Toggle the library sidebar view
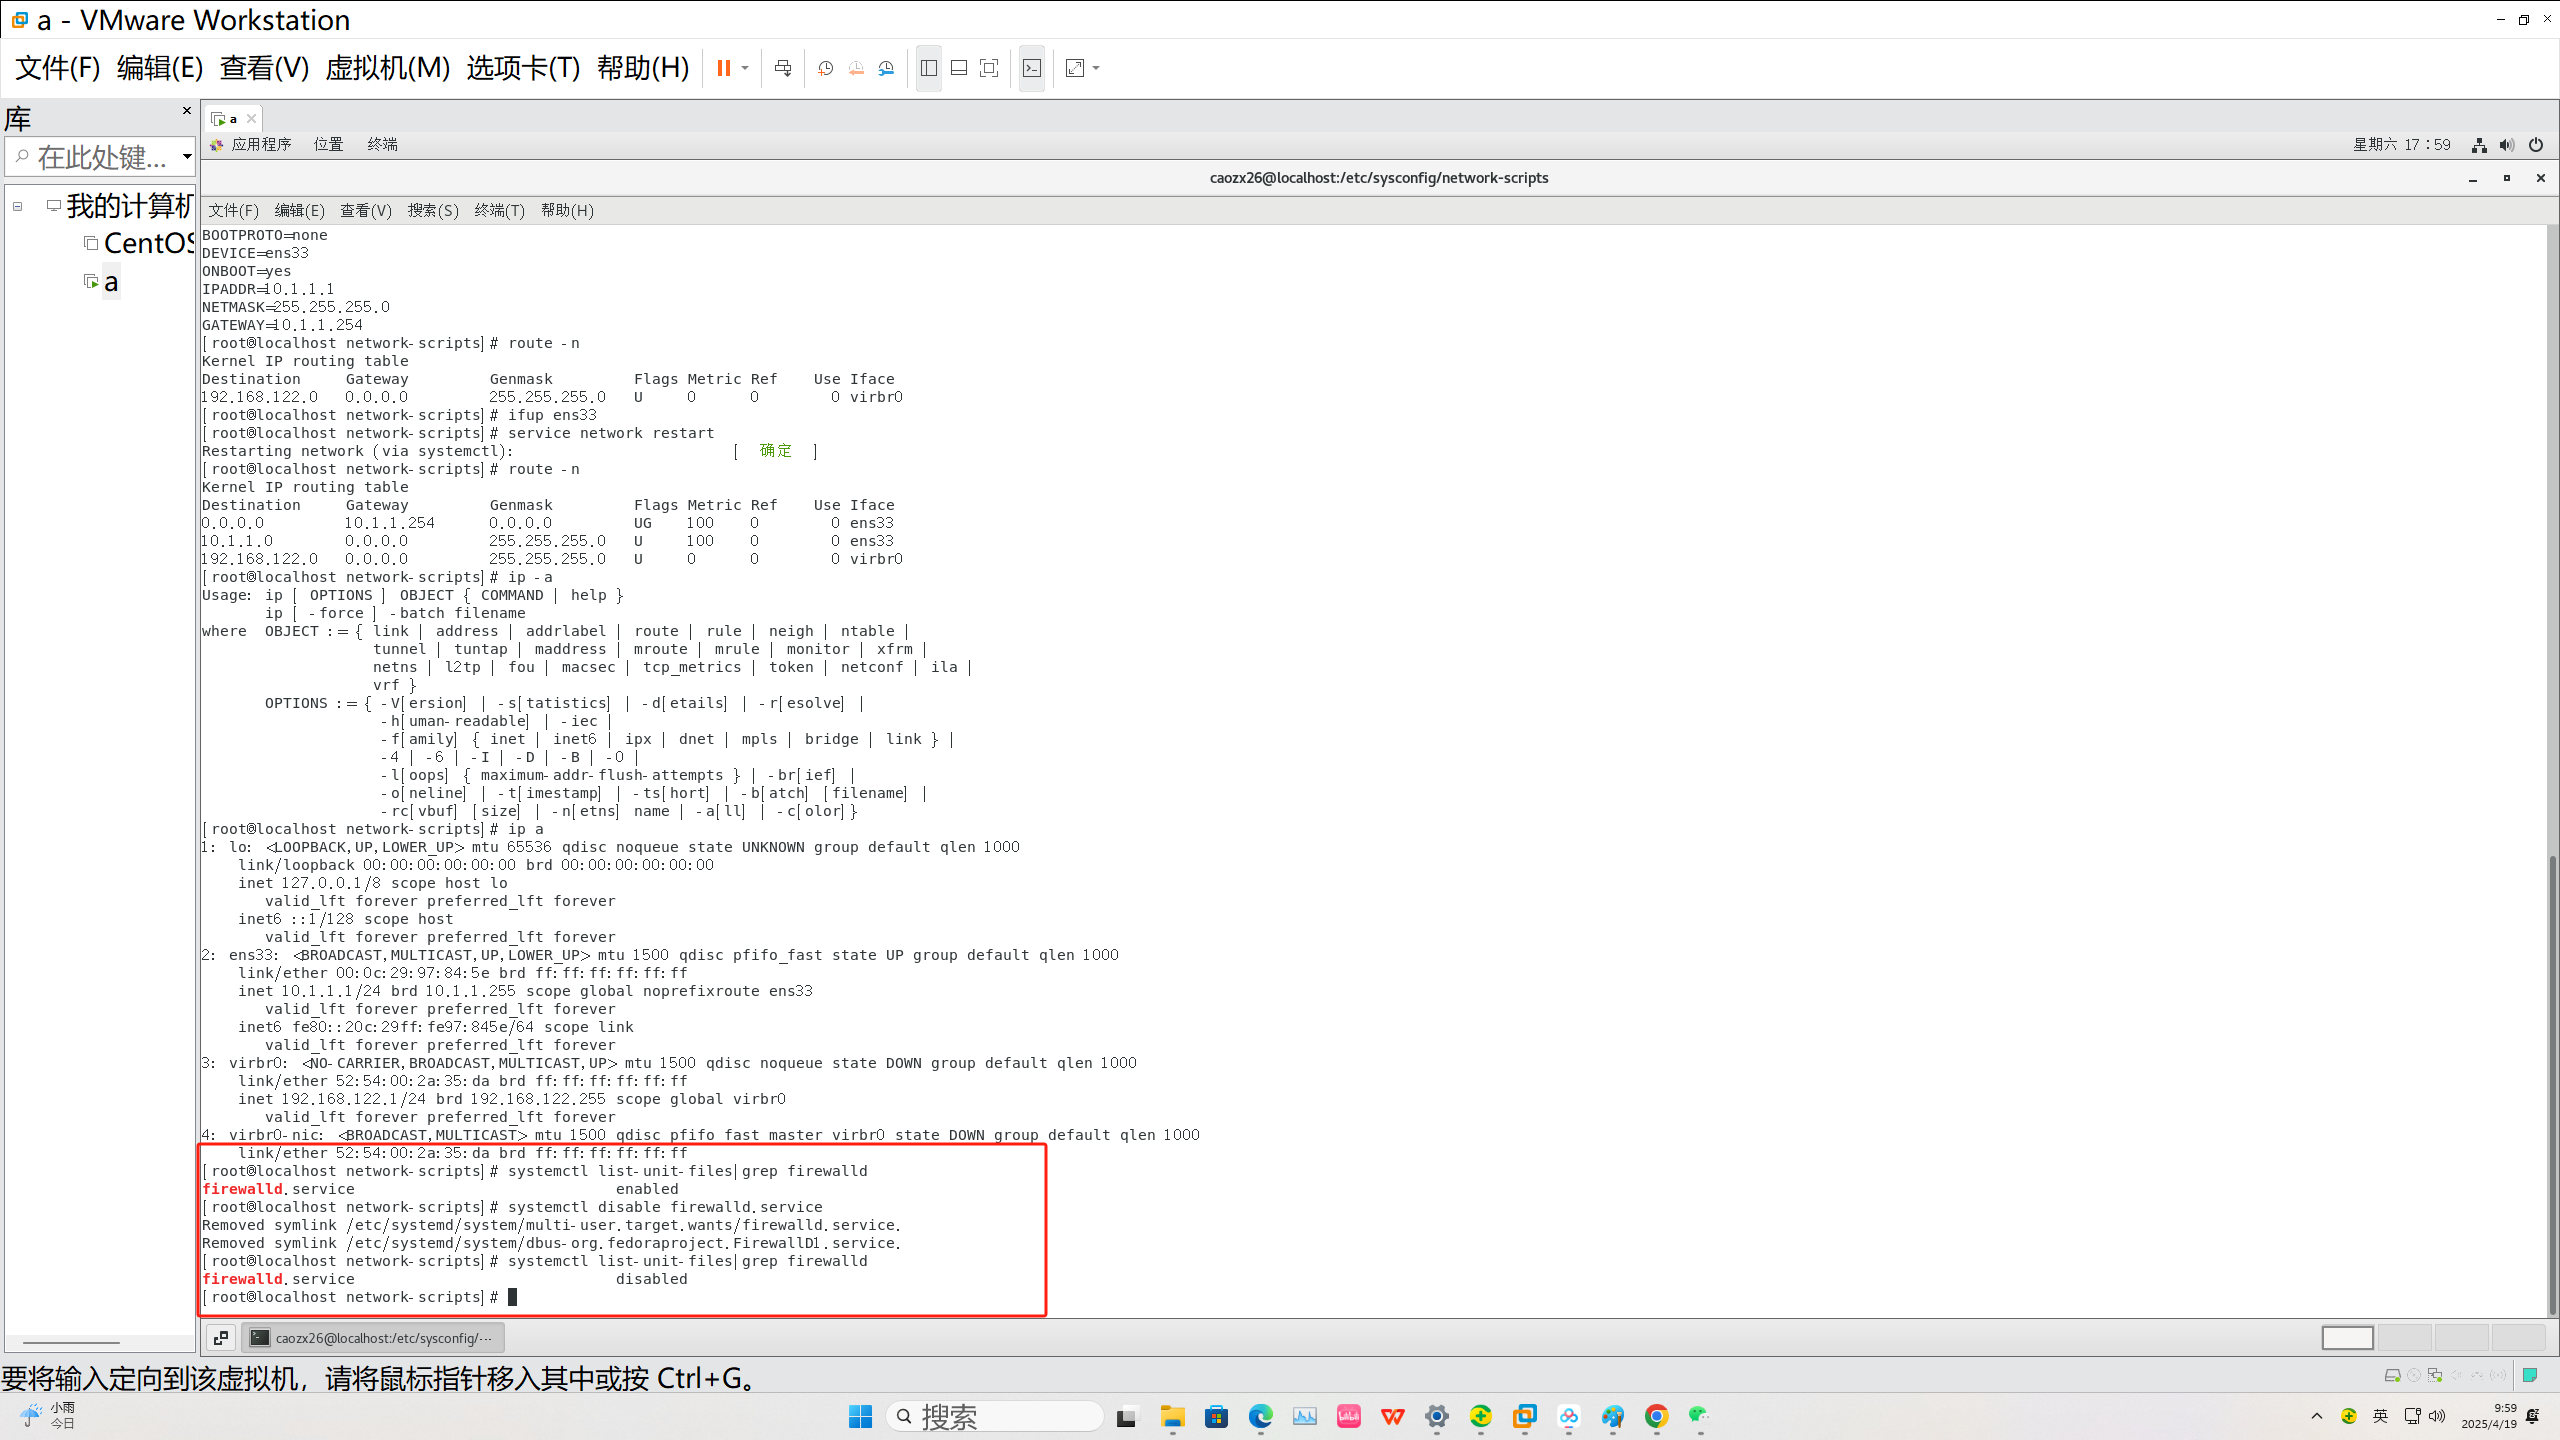 pos(929,68)
